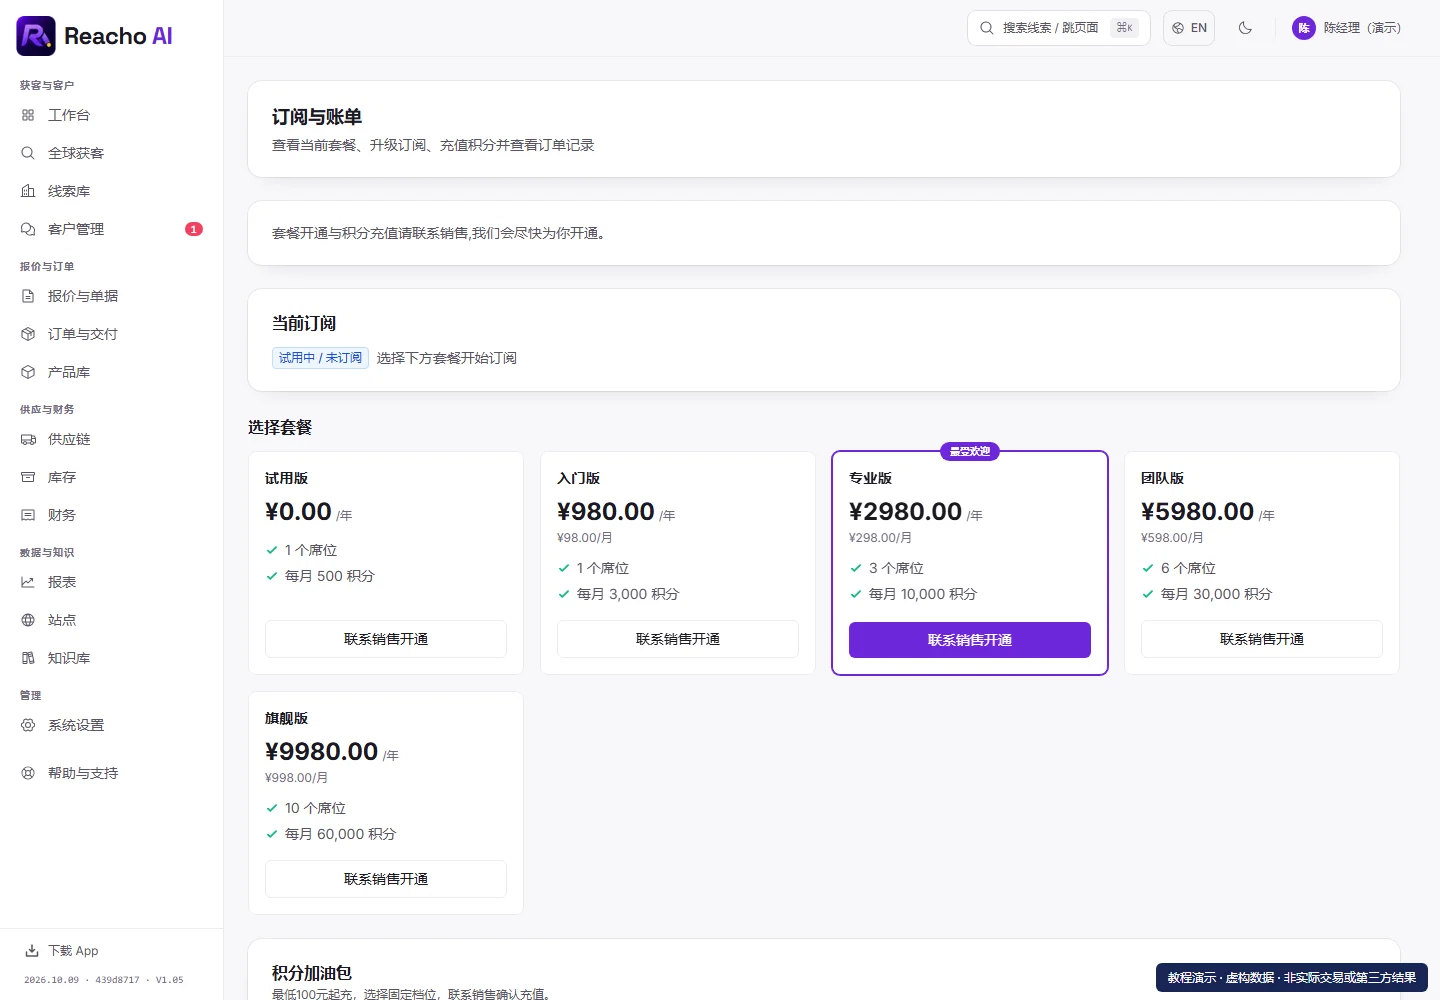Screen dimensions: 1440x1000
Task: Open 知识库 book icon
Action: (28, 658)
